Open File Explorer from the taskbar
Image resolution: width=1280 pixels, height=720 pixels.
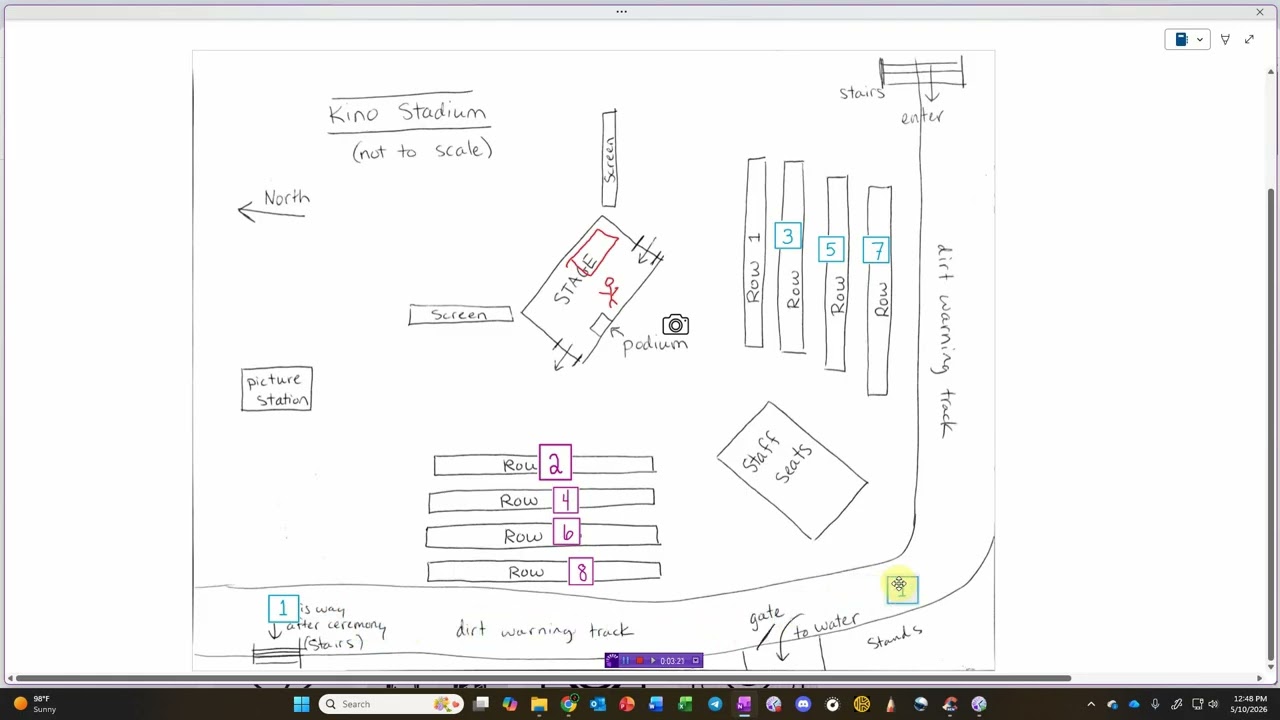pos(539,704)
